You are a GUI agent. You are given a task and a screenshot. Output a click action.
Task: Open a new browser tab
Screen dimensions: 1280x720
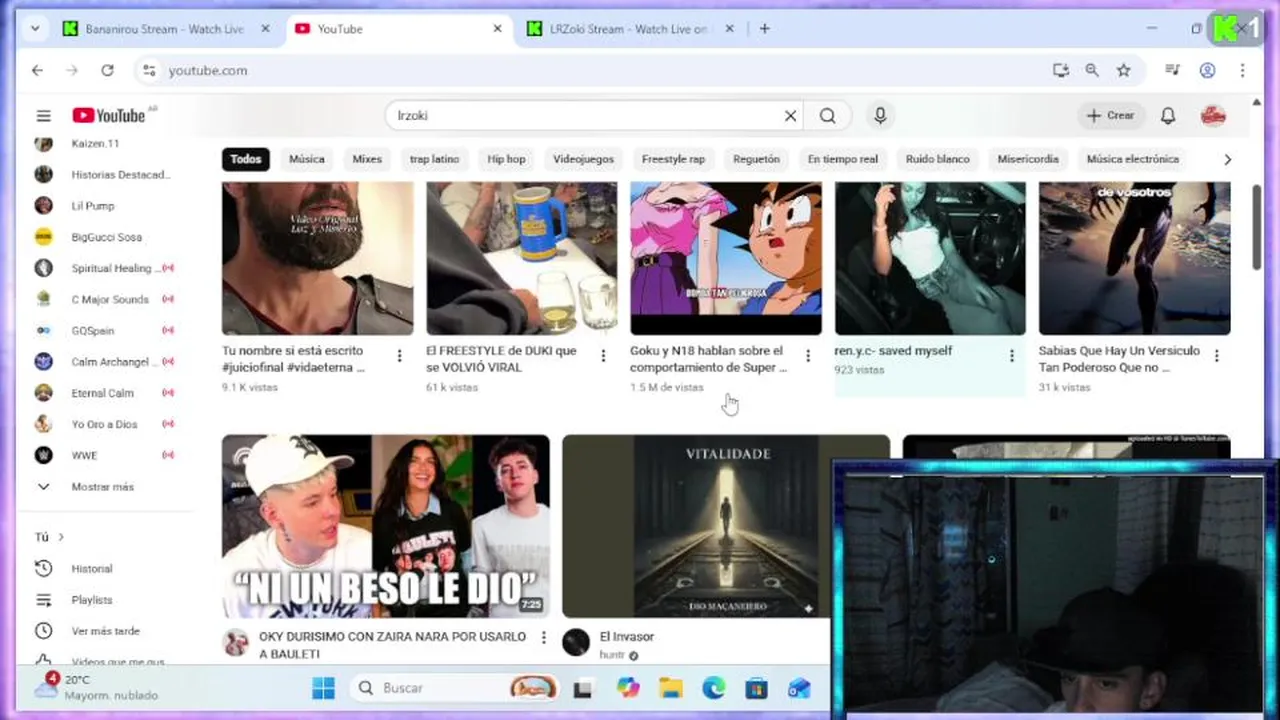point(764,29)
